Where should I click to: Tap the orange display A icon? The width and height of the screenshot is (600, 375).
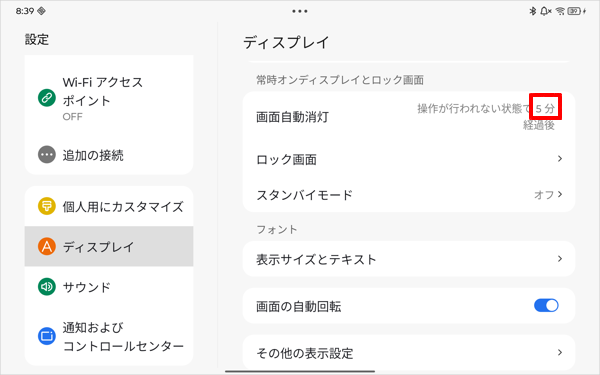[x=47, y=246]
